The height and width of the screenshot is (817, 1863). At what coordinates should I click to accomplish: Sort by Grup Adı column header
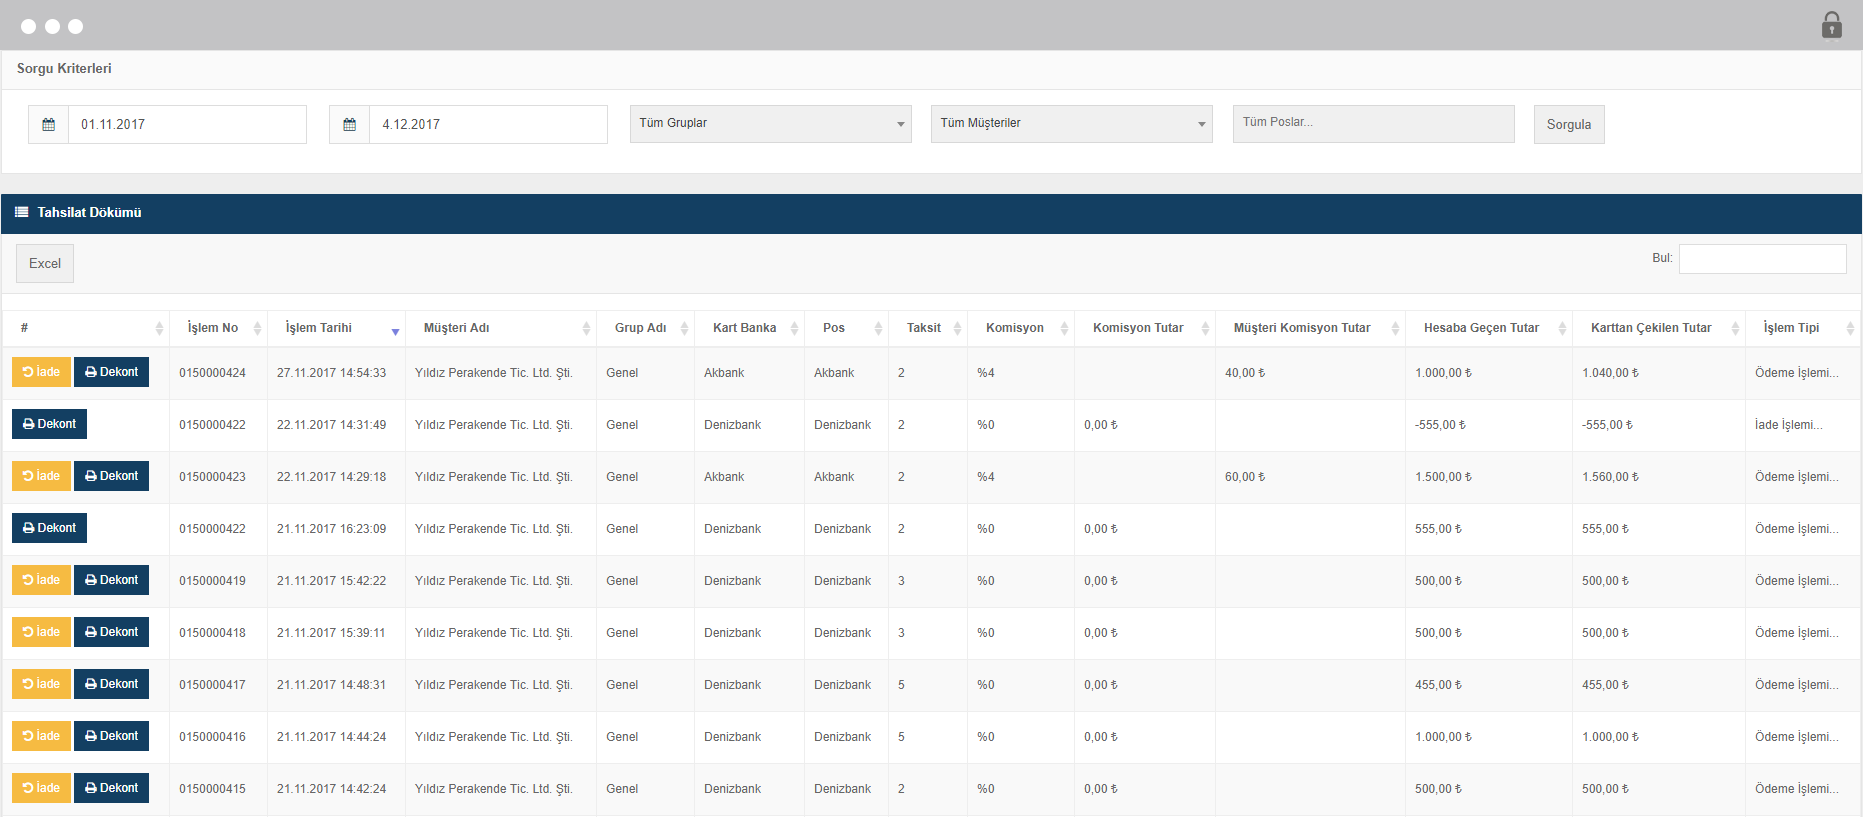(646, 328)
